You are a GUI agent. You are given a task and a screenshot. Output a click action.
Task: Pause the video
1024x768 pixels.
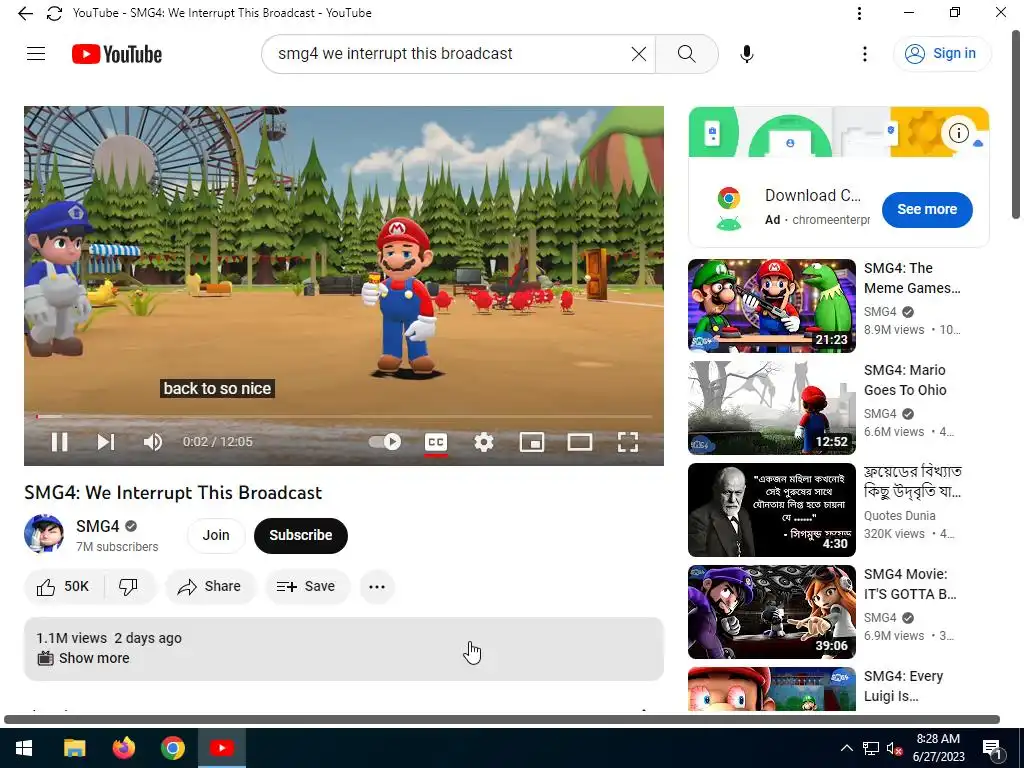(x=59, y=442)
